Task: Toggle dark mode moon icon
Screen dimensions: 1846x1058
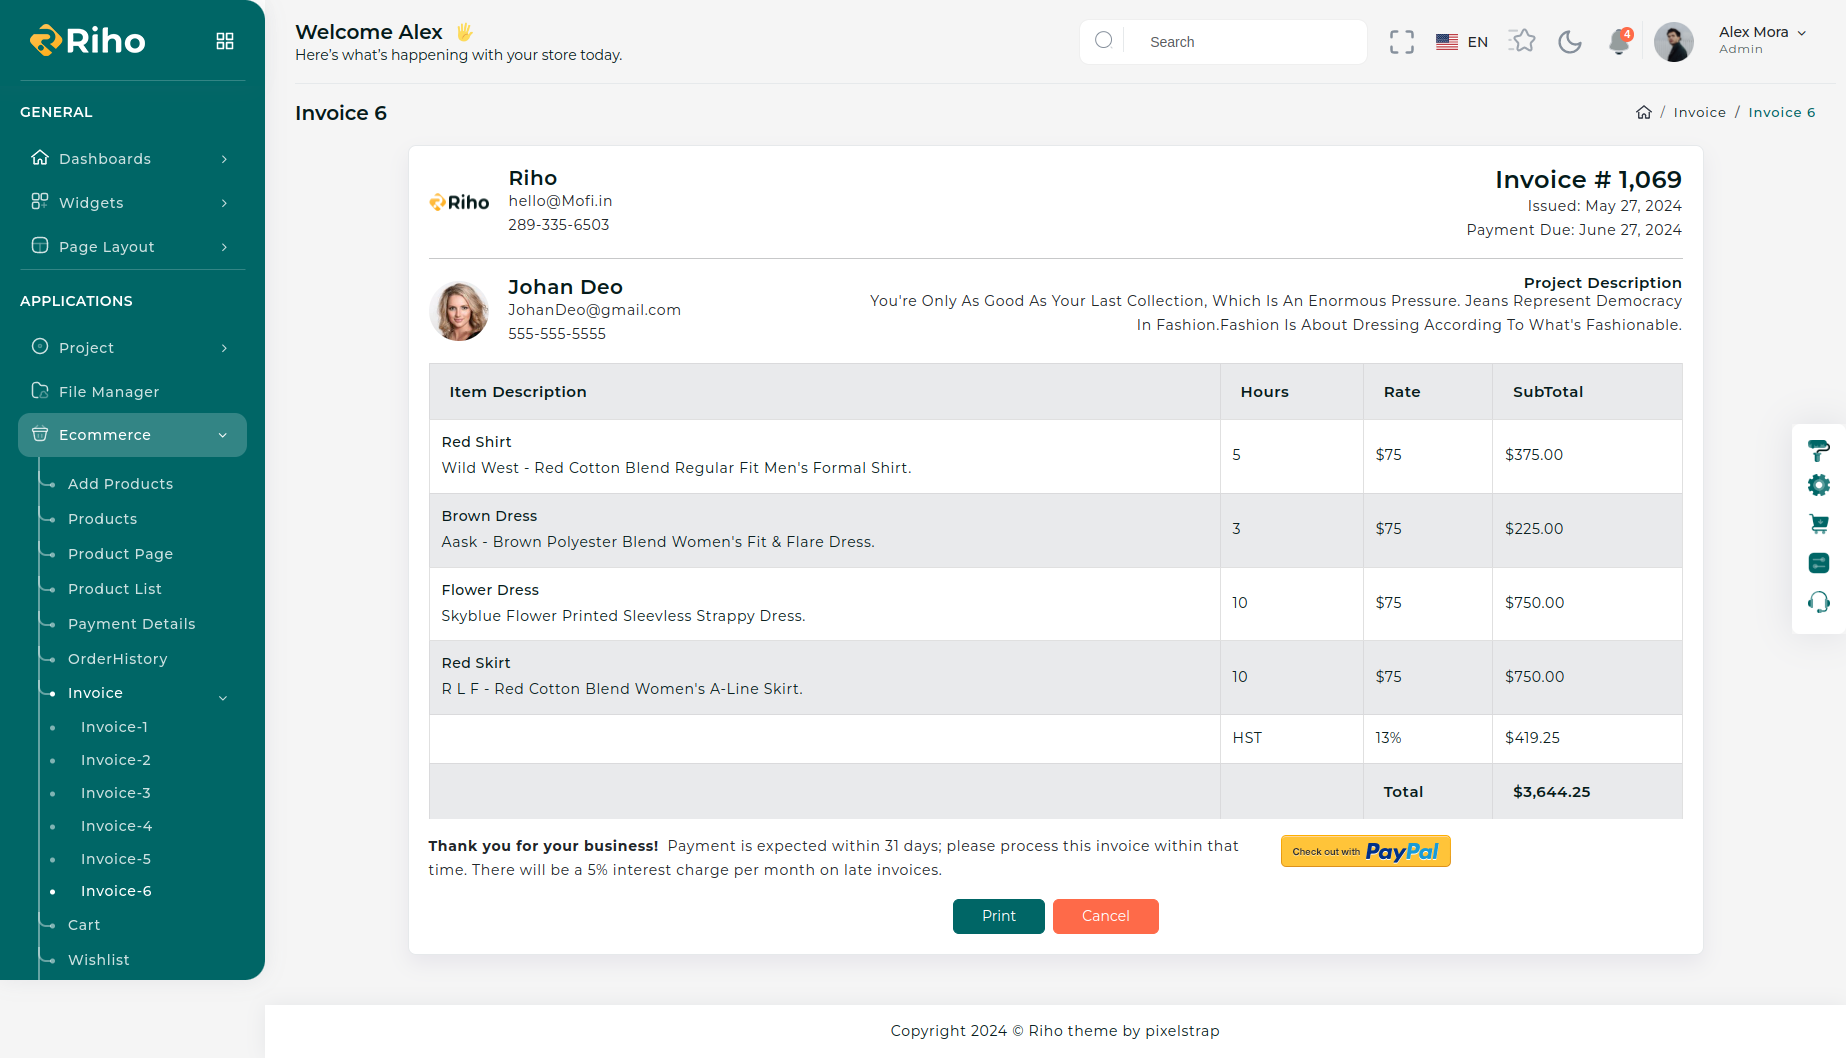Action: click(x=1570, y=42)
